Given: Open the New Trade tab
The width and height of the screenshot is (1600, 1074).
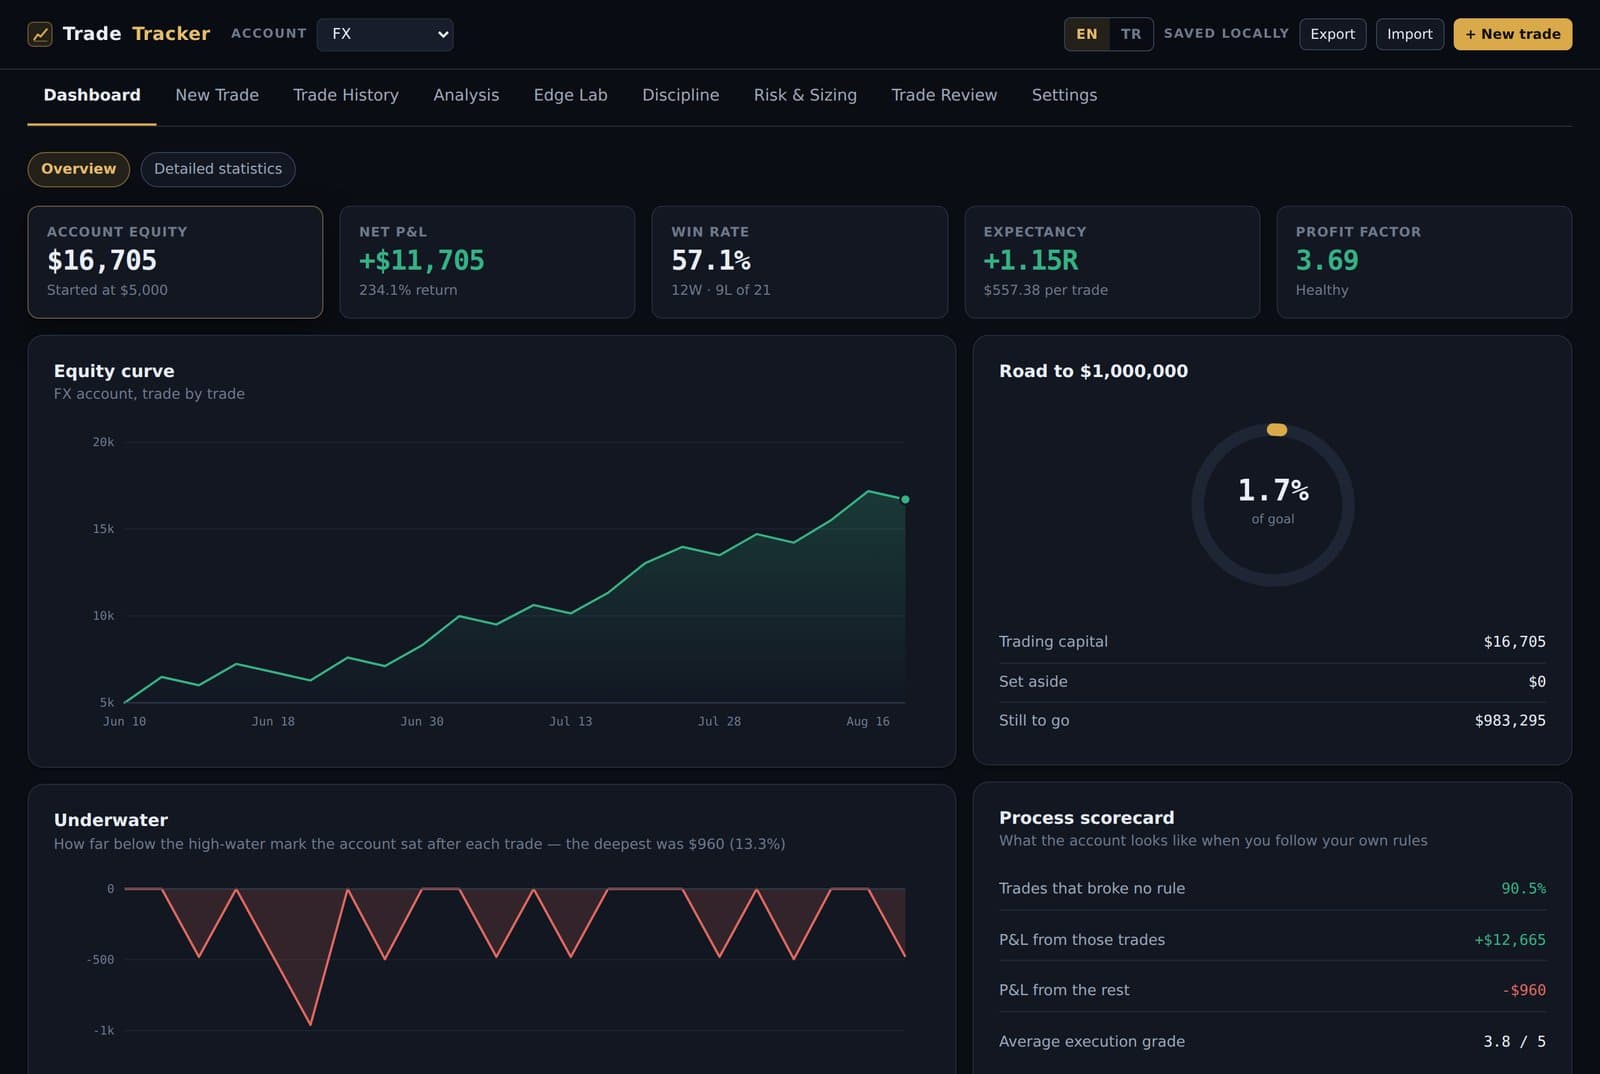Looking at the screenshot, I should point(217,95).
